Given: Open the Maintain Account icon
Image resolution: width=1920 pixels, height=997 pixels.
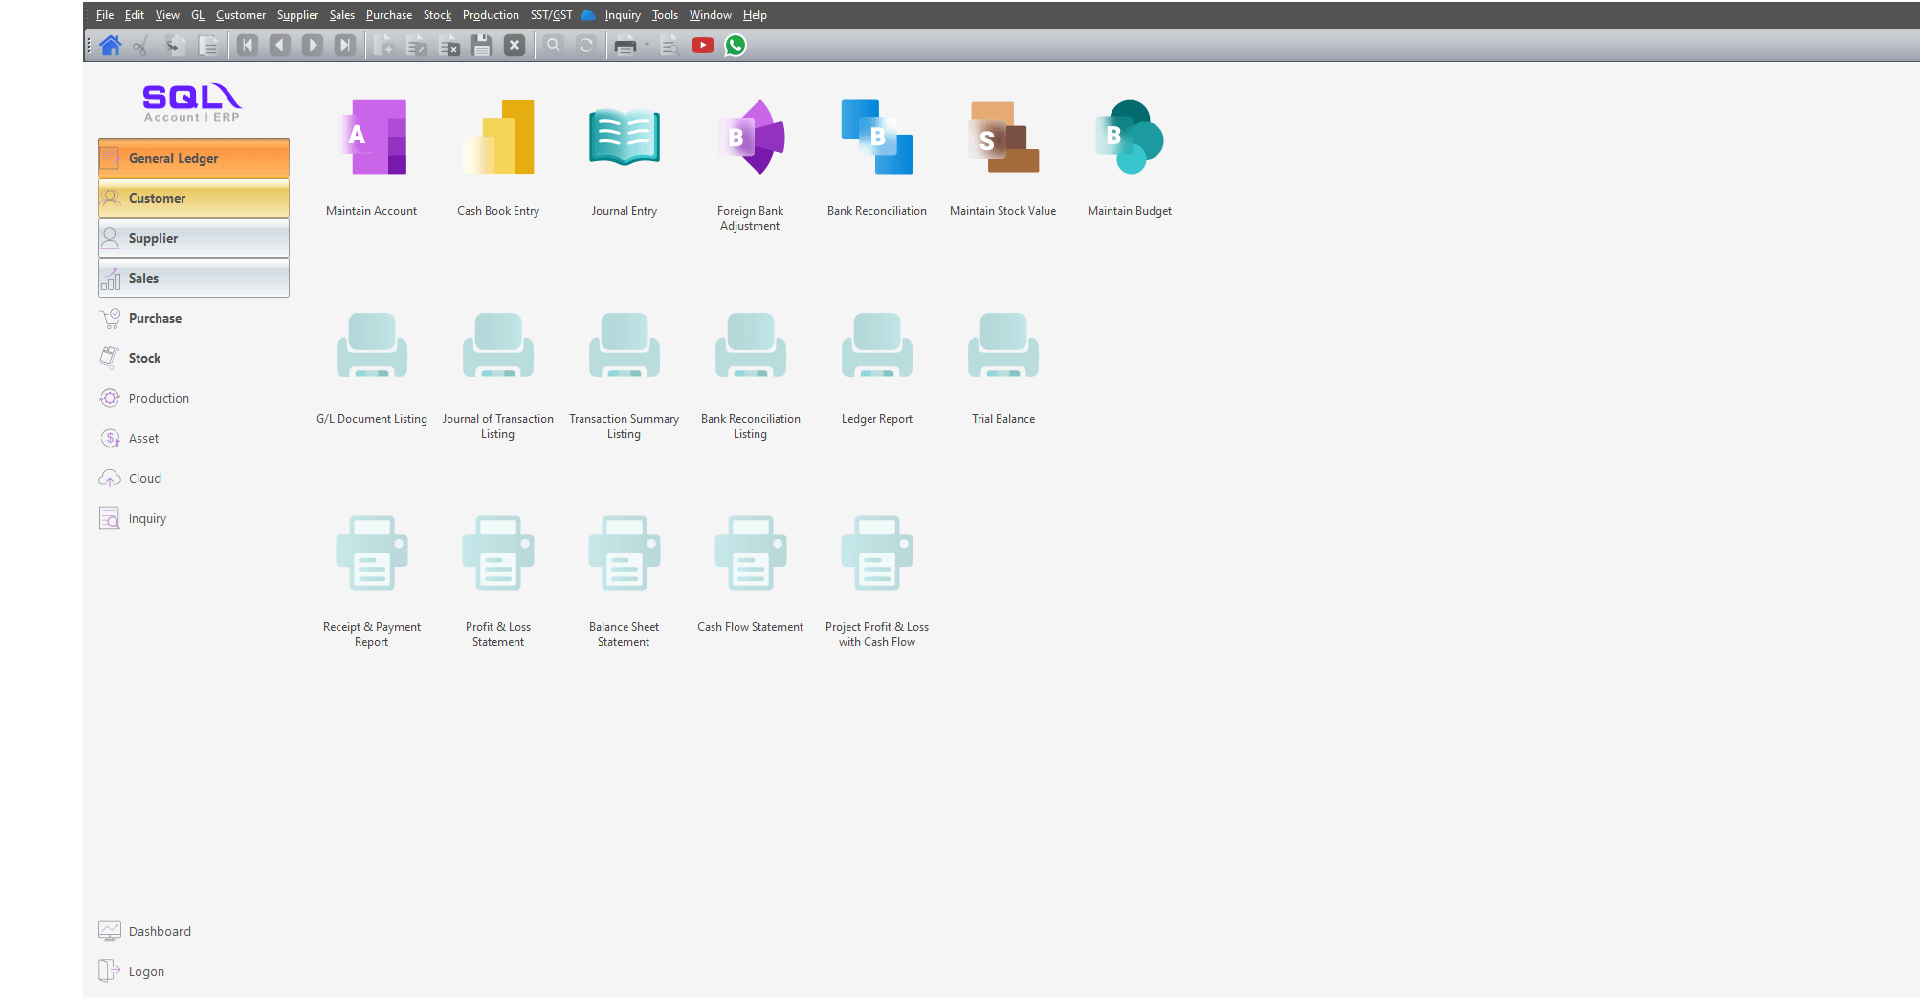Looking at the screenshot, I should [372, 140].
